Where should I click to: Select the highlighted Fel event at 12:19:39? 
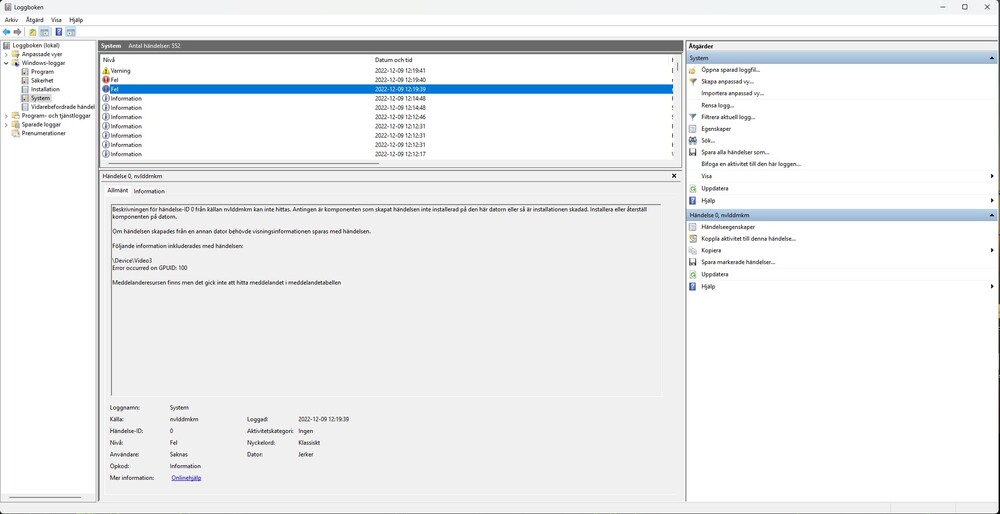point(386,89)
